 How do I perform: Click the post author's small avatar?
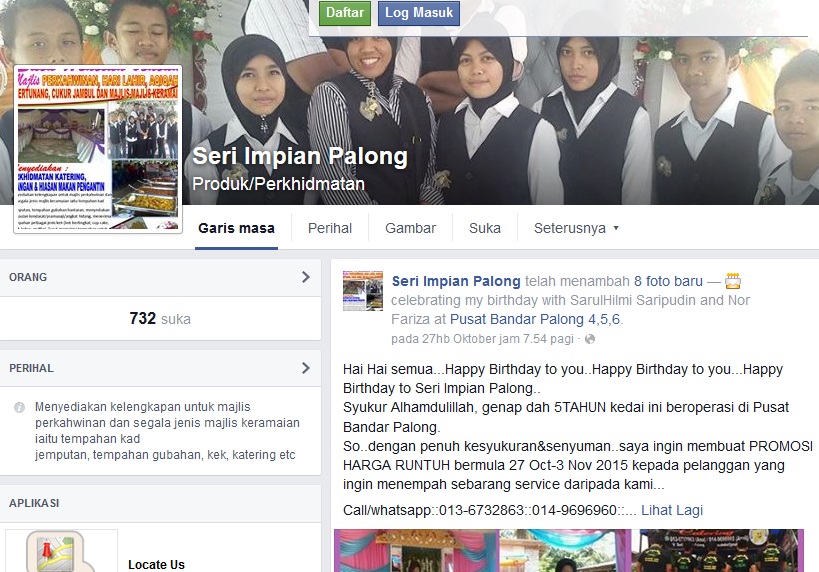362,290
